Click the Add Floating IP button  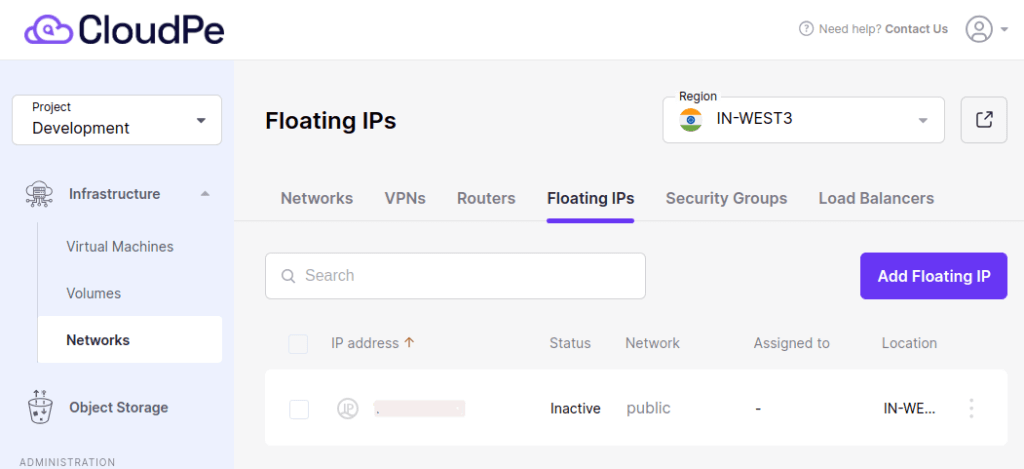point(933,276)
